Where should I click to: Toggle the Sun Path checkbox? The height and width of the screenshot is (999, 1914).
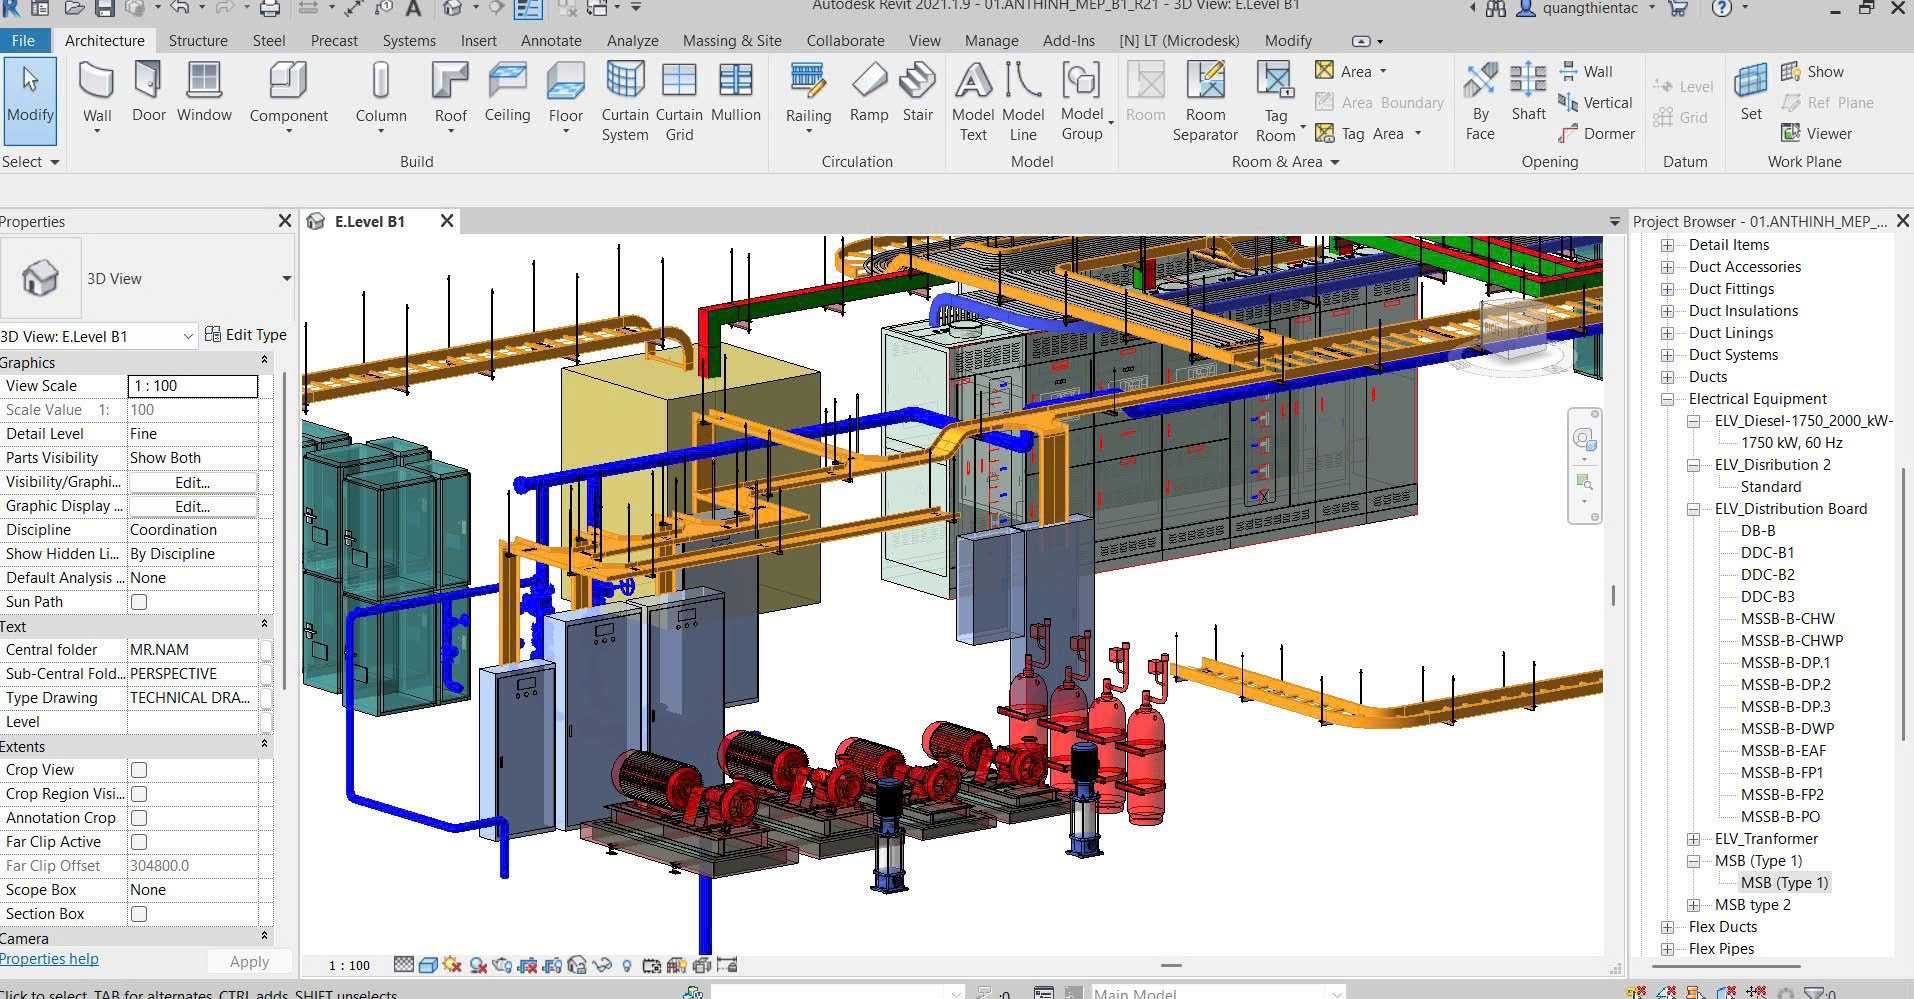pyautogui.click(x=139, y=602)
